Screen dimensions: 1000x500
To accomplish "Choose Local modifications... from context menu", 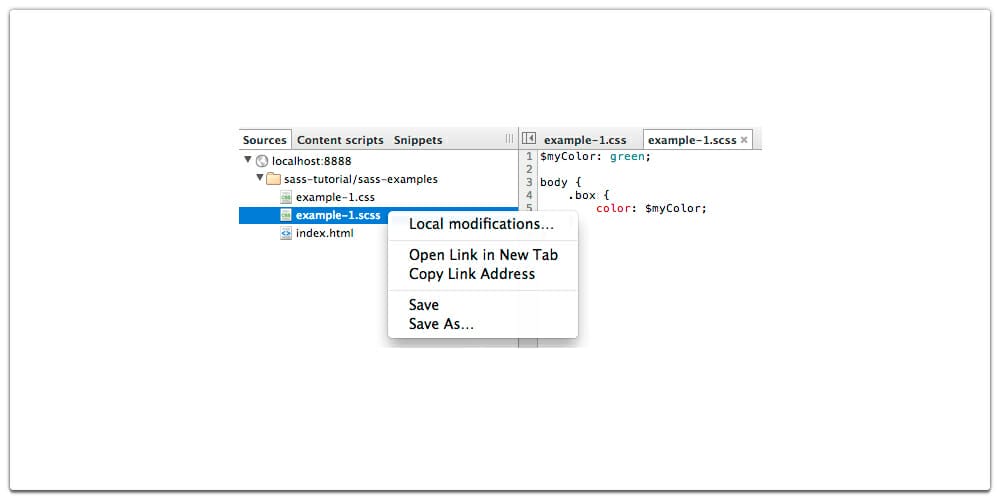I will click(x=482, y=224).
